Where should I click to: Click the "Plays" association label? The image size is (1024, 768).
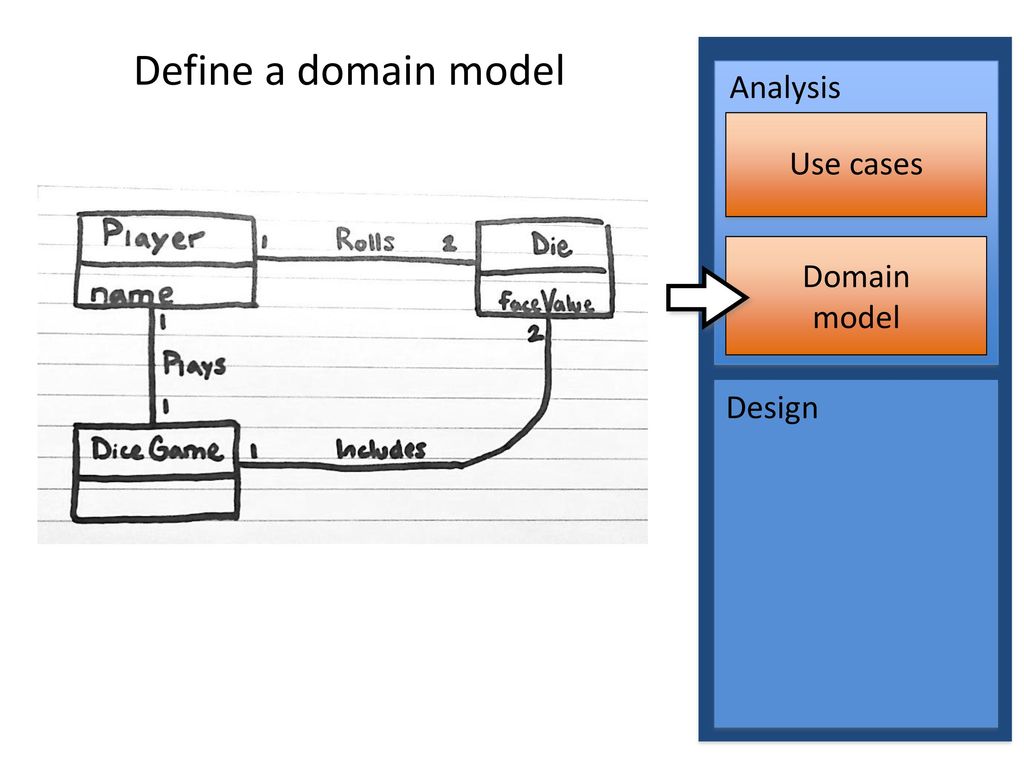(x=194, y=364)
